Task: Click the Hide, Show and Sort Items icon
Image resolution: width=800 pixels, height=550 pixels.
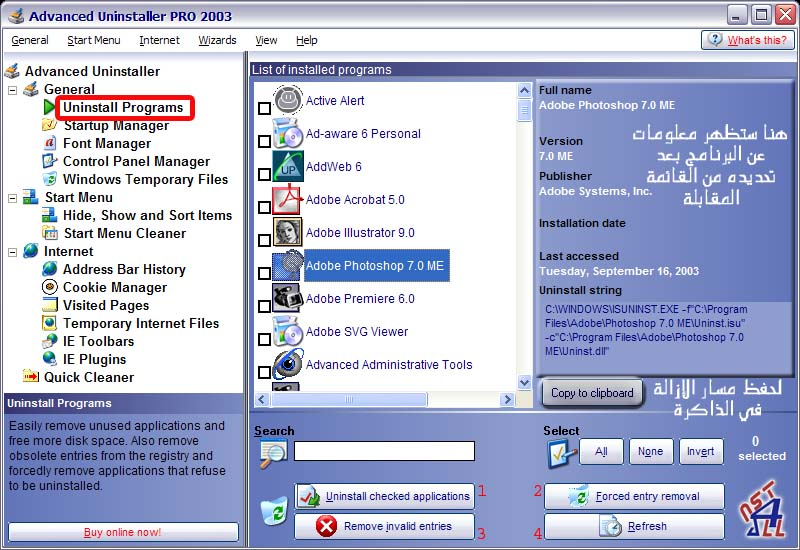Action: [x=49, y=215]
